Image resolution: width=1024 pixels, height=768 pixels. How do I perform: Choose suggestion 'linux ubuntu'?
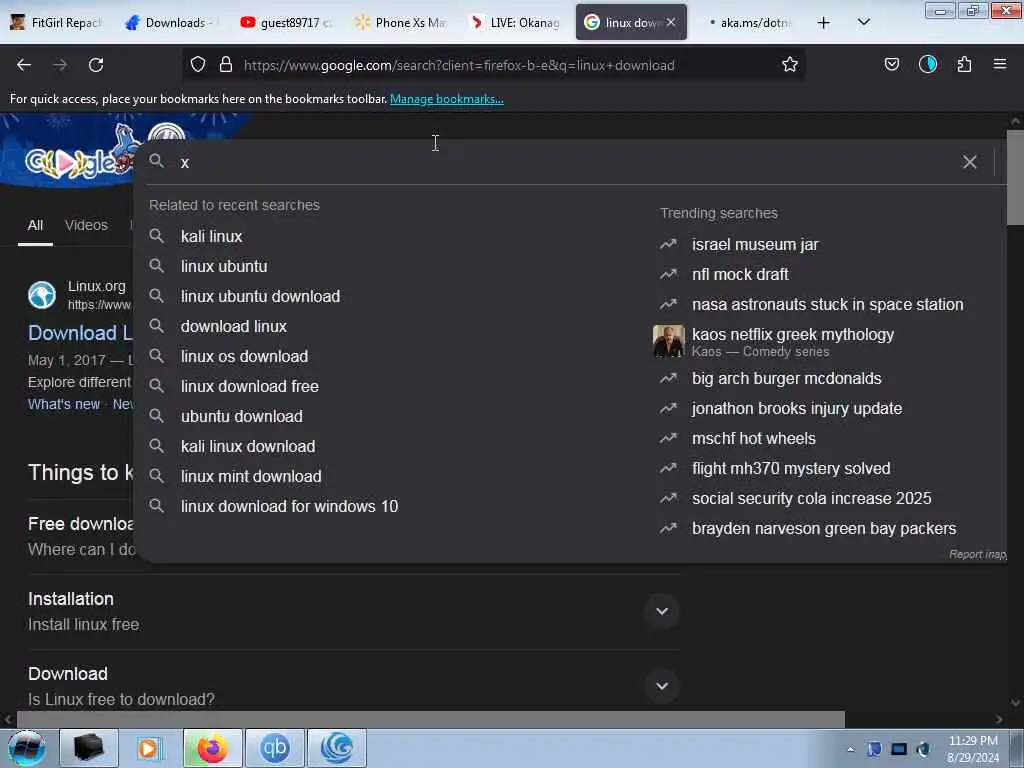pyautogui.click(x=224, y=266)
